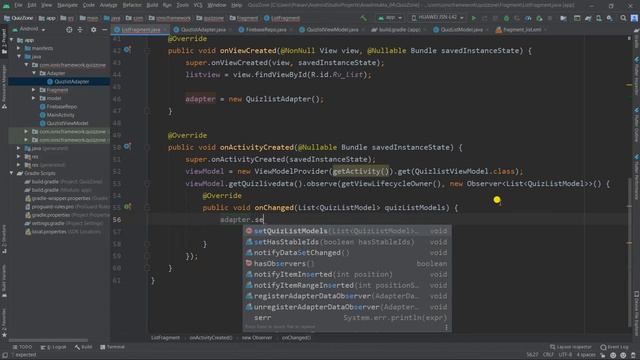Click the override gutter icon on onViewCreated line
This screenshot has width=640, height=360.
(127, 50)
